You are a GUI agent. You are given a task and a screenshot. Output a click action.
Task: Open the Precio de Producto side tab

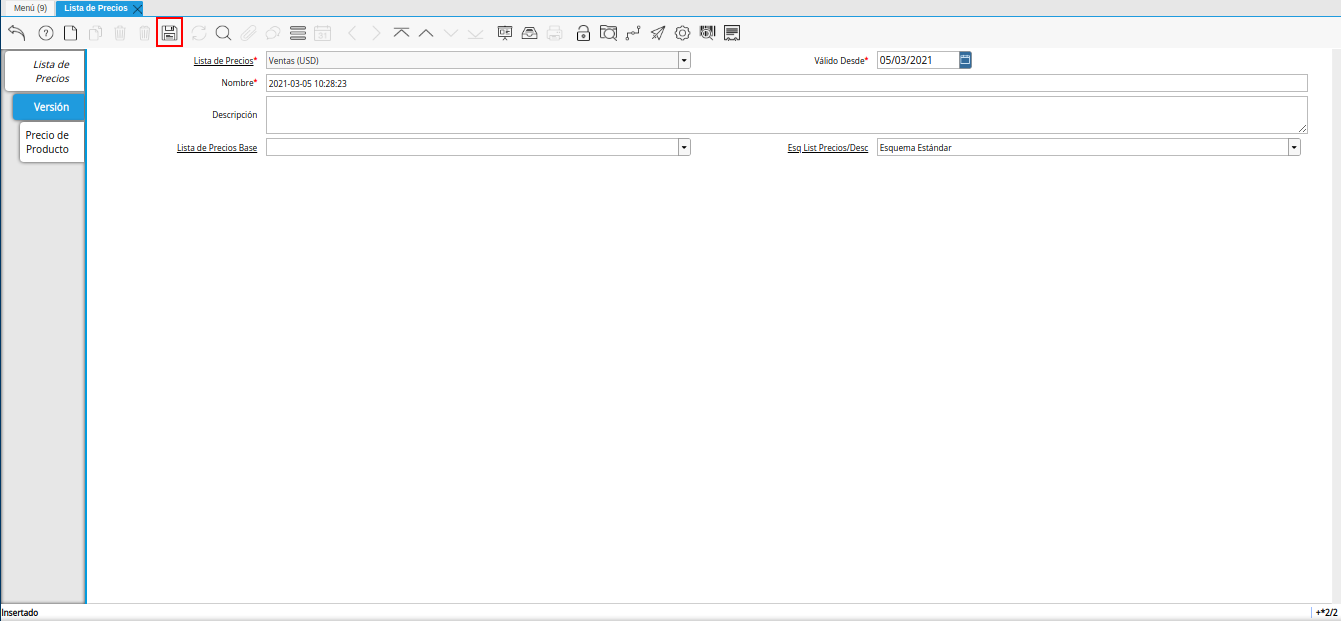click(x=52, y=142)
